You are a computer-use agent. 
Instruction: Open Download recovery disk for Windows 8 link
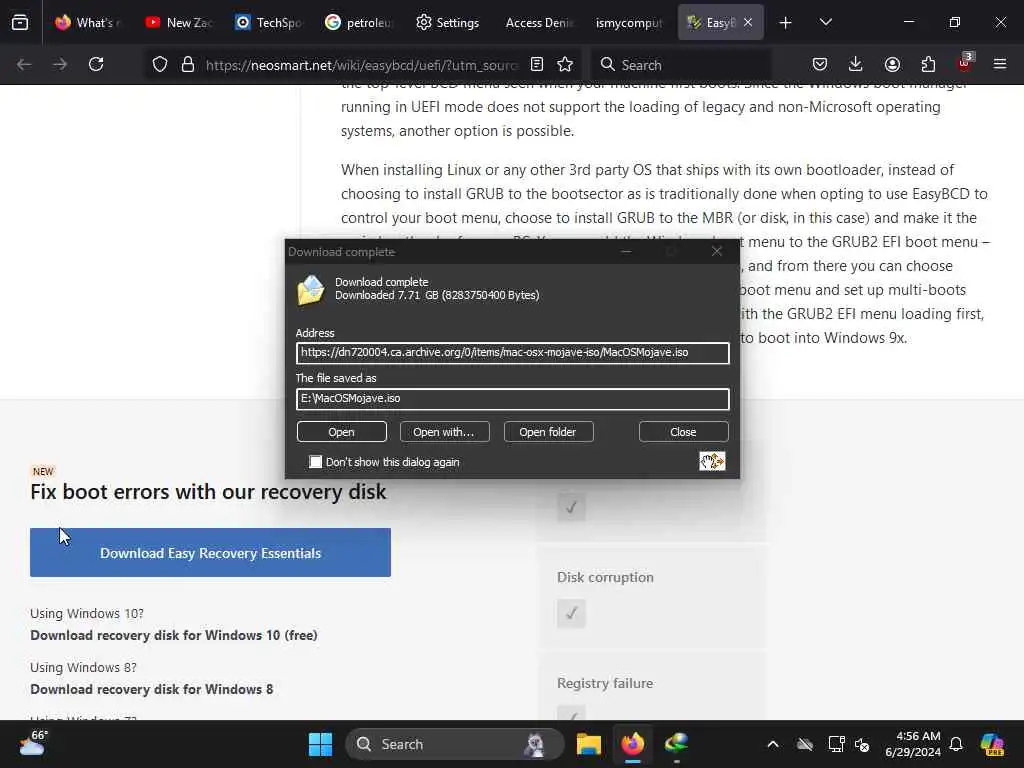152,689
